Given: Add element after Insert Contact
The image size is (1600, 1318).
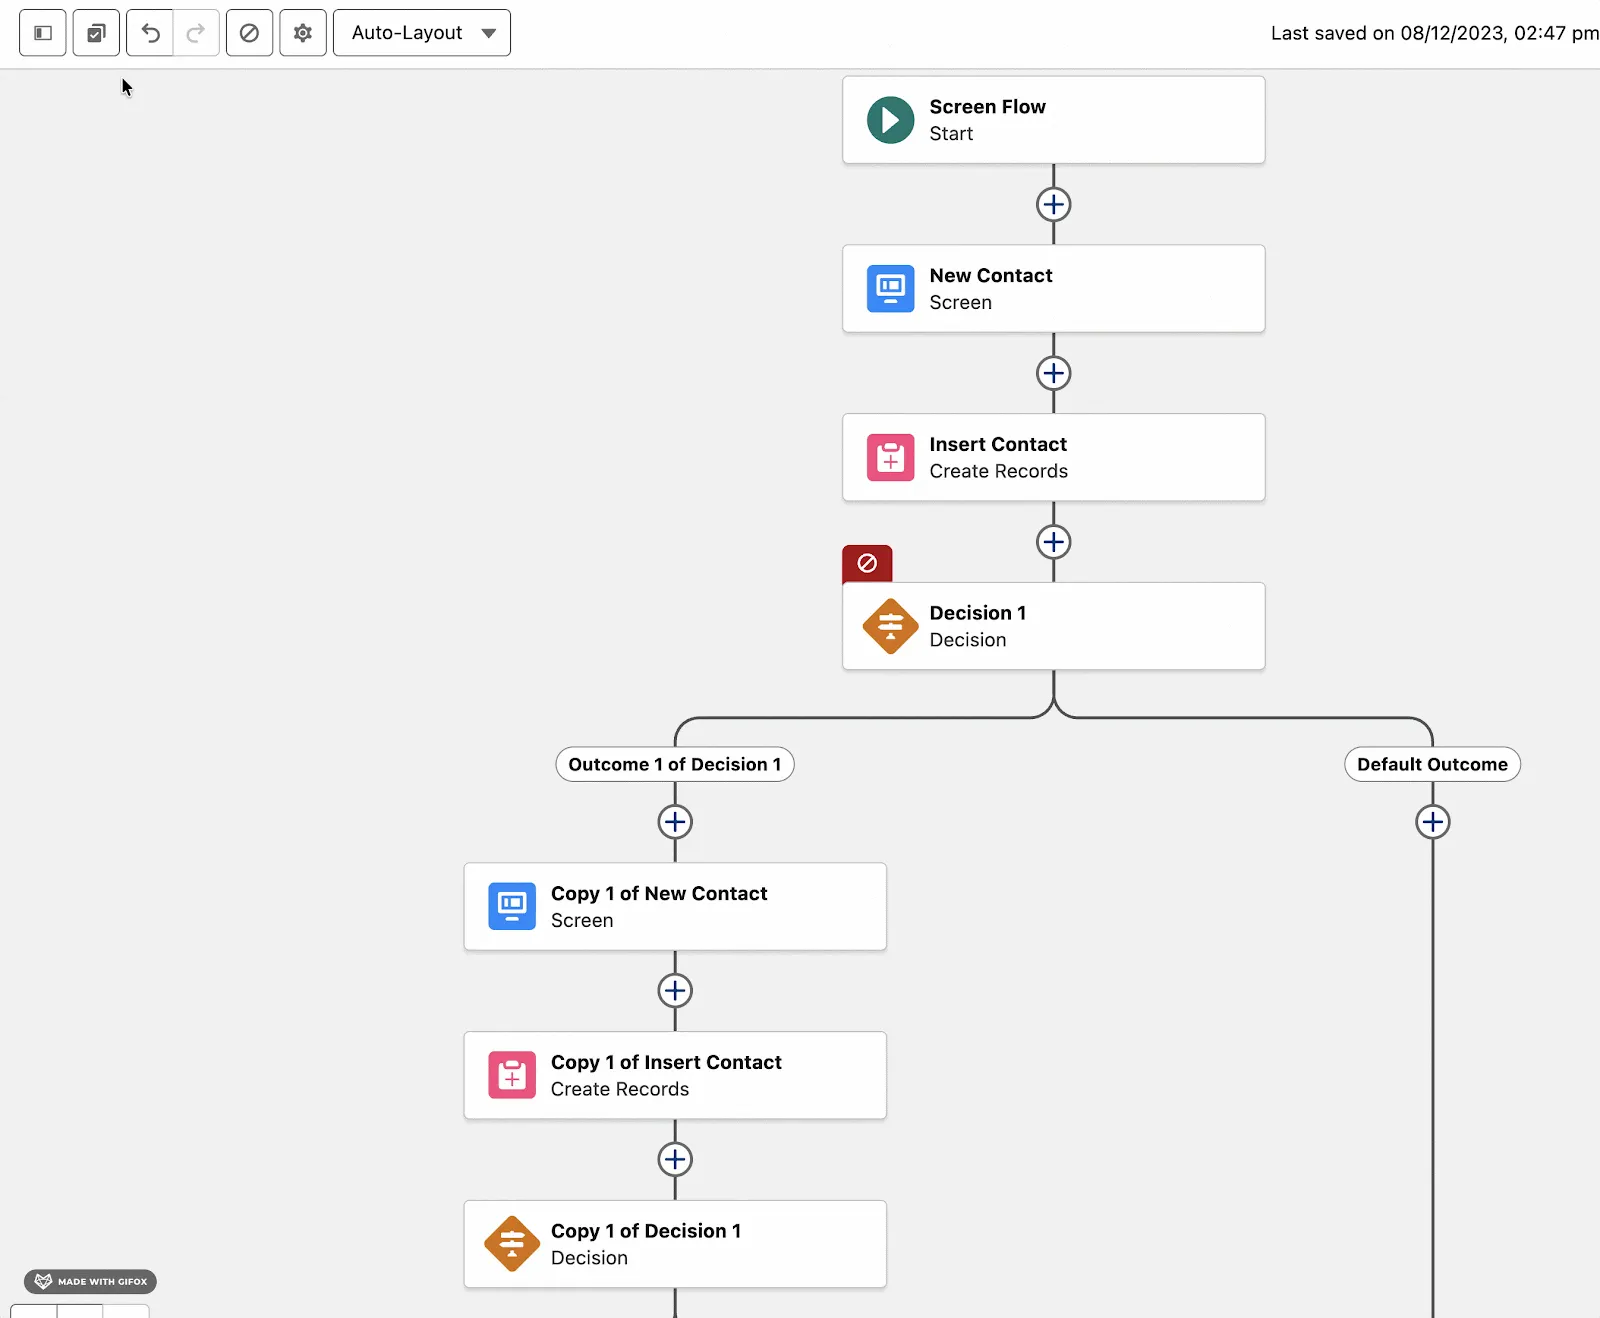Looking at the screenshot, I should pos(1053,542).
